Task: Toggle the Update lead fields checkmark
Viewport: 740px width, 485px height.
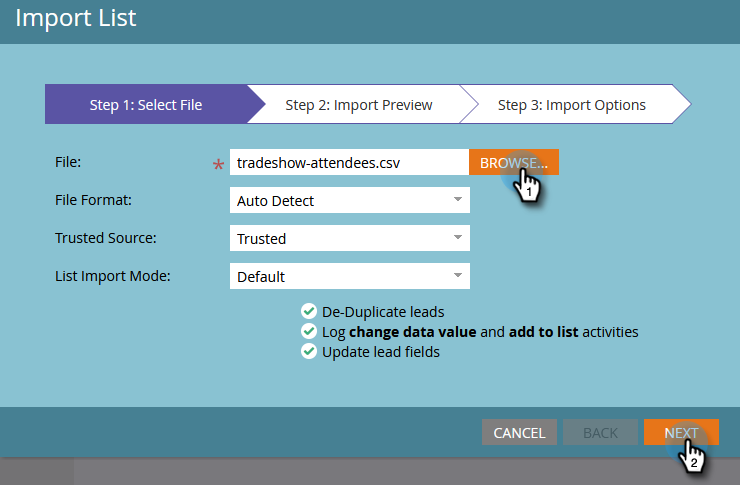Action: click(x=309, y=351)
